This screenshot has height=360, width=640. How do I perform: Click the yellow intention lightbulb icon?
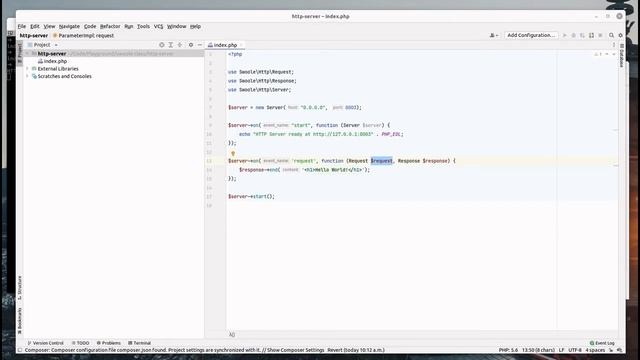click(233, 153)
